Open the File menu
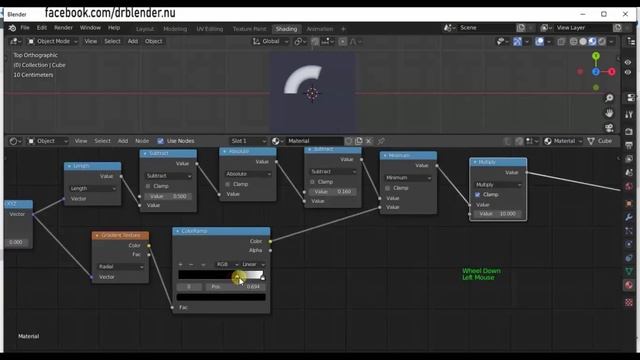640x360 pixels. (25, 28)
